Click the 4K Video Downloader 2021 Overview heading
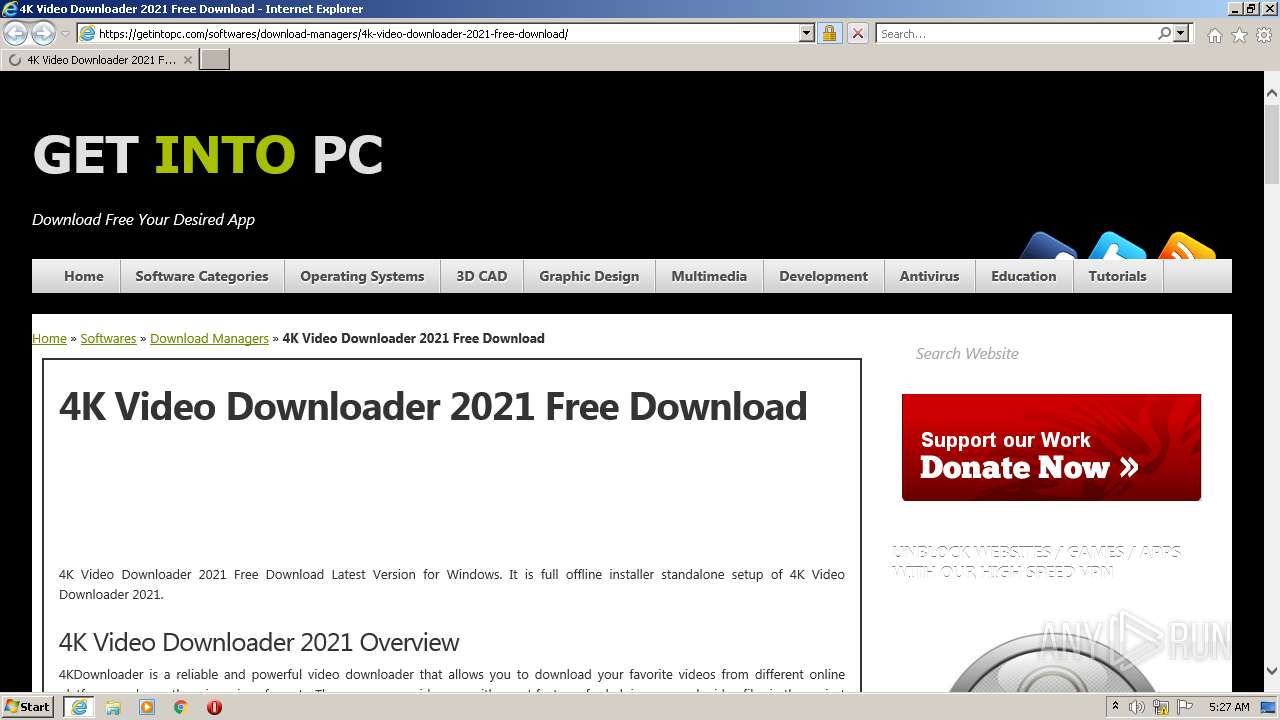Image resolution: width=1280 pixels, height=720 pixels. (259, 642)
